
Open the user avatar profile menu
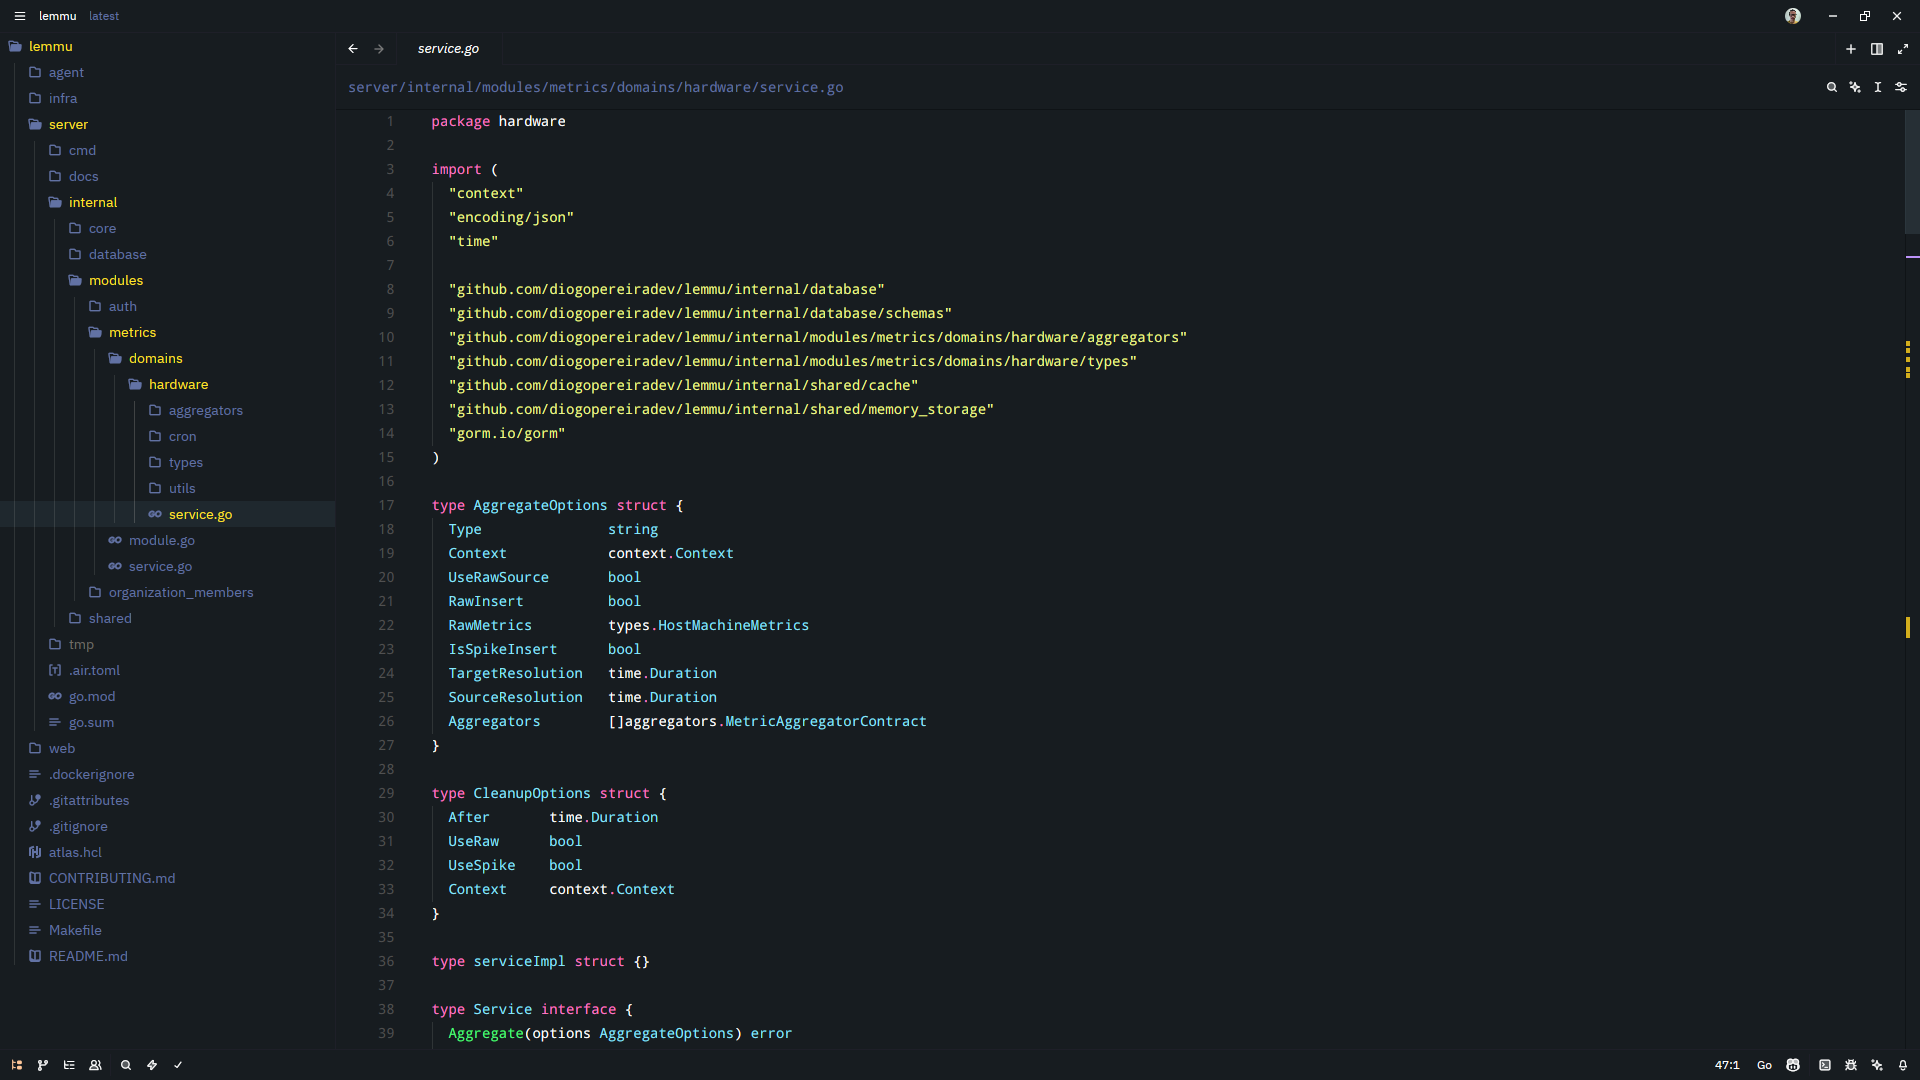[x=1793, y=16]
